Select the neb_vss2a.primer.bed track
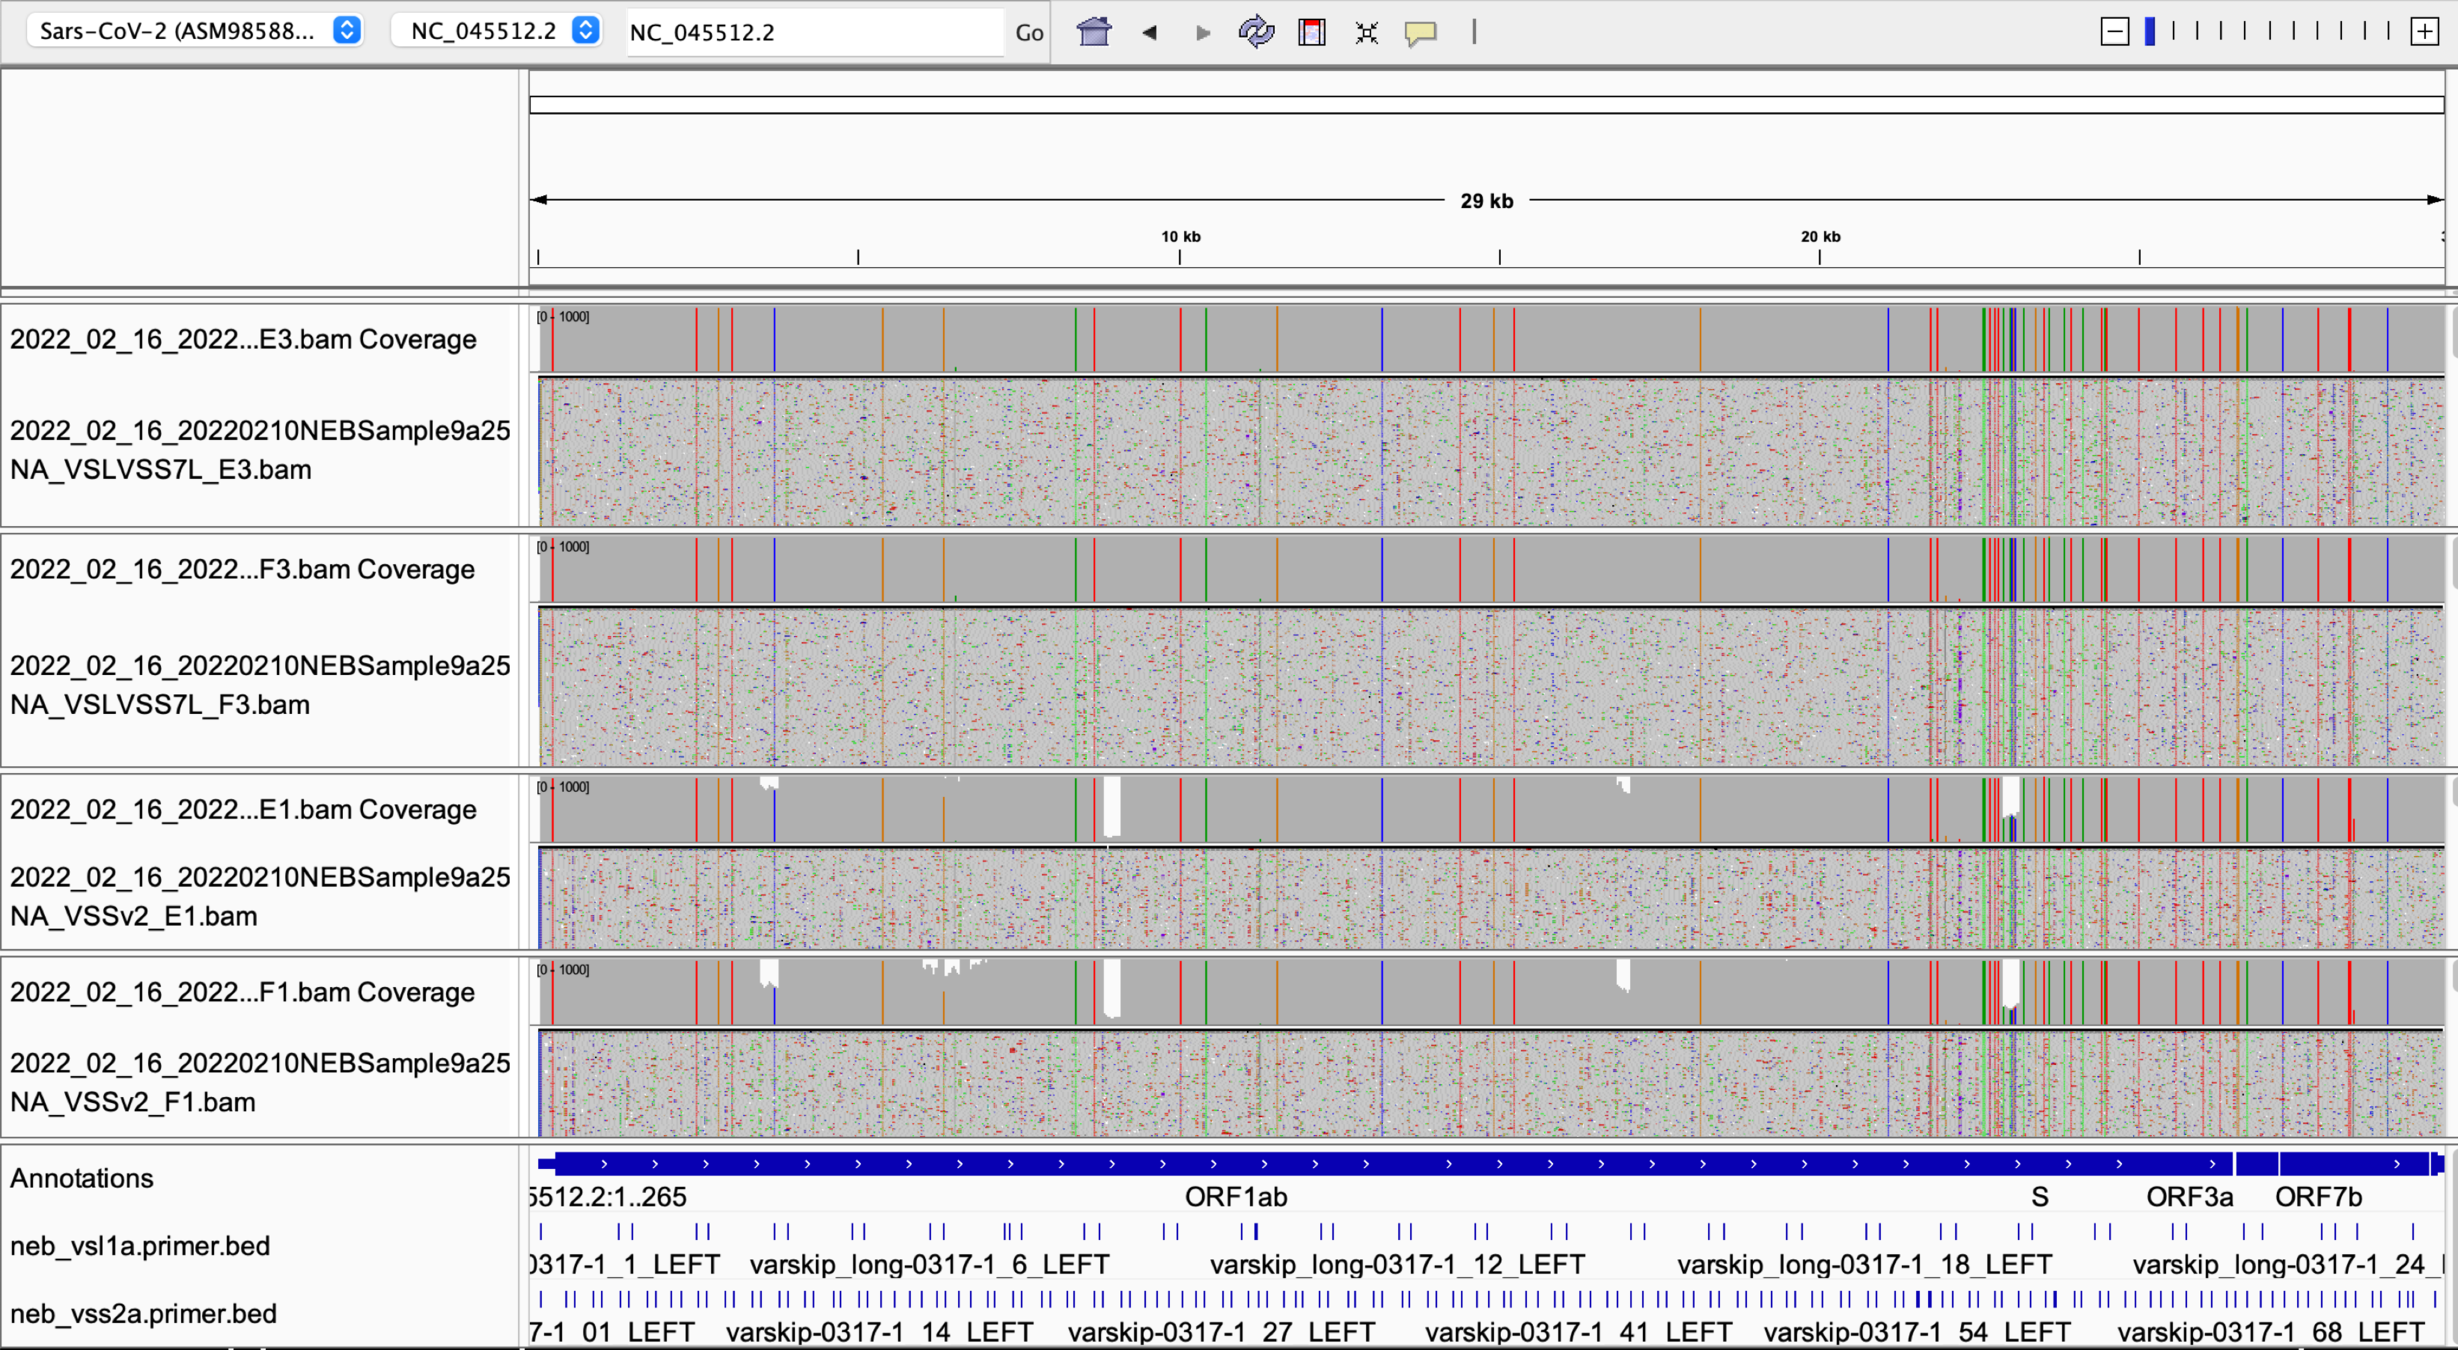 coord(143,1314)
